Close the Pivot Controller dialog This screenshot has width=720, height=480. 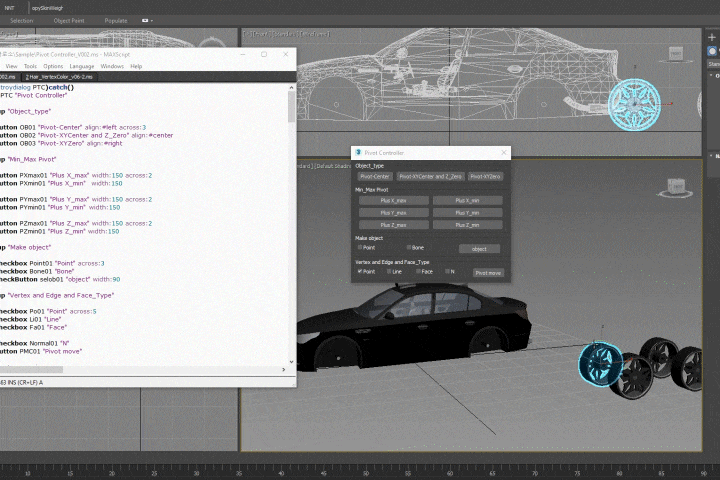coord(504,152)
